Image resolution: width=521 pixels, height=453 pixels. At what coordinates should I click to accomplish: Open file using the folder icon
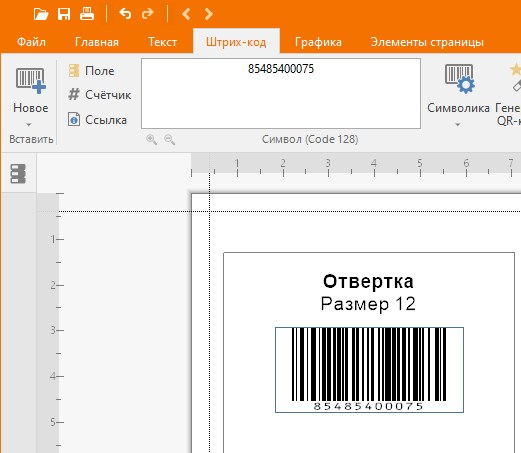pos(41,14)
